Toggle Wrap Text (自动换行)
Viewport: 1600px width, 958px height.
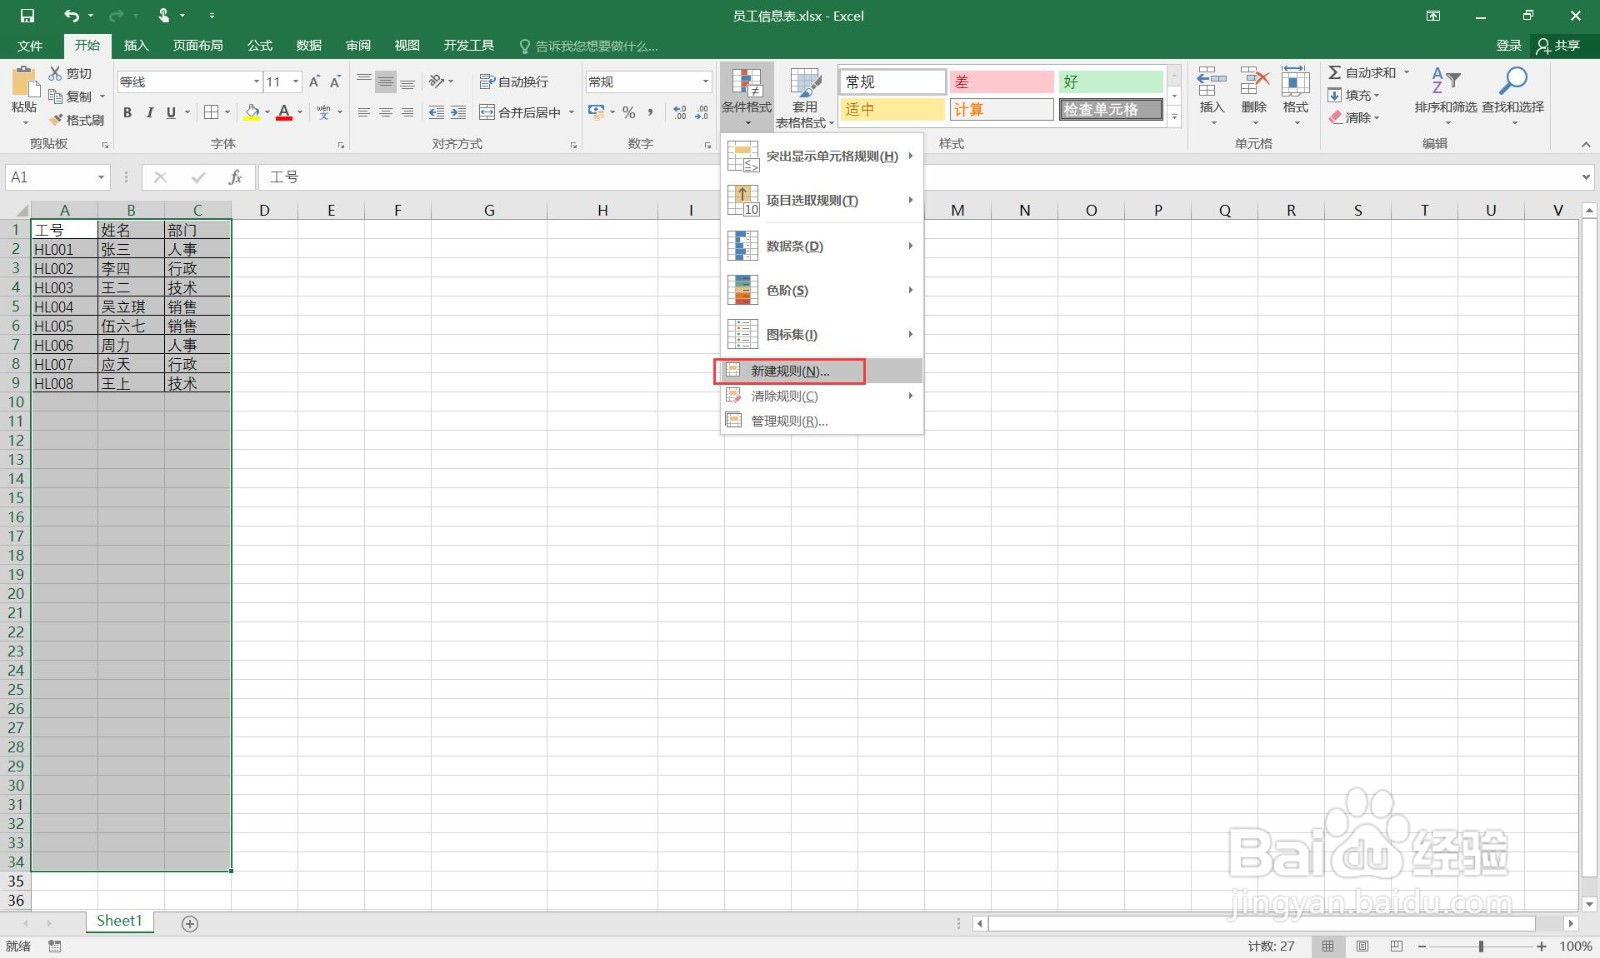(x=514, y=82)
